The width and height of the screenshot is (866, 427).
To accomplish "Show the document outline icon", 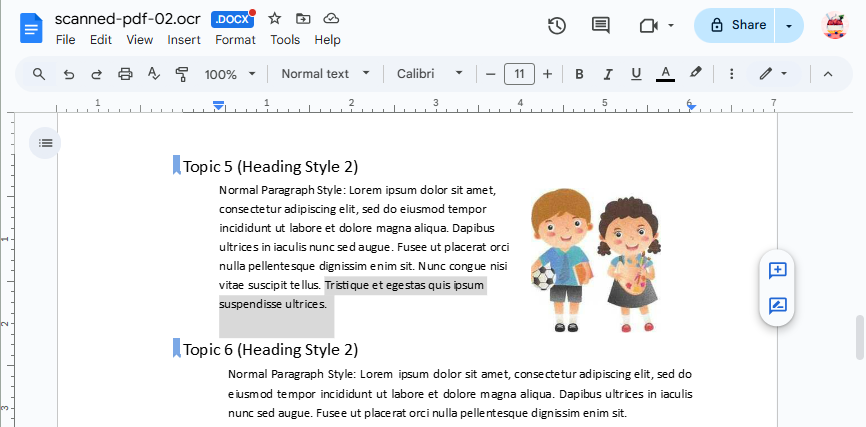I will tap(45, 143).
